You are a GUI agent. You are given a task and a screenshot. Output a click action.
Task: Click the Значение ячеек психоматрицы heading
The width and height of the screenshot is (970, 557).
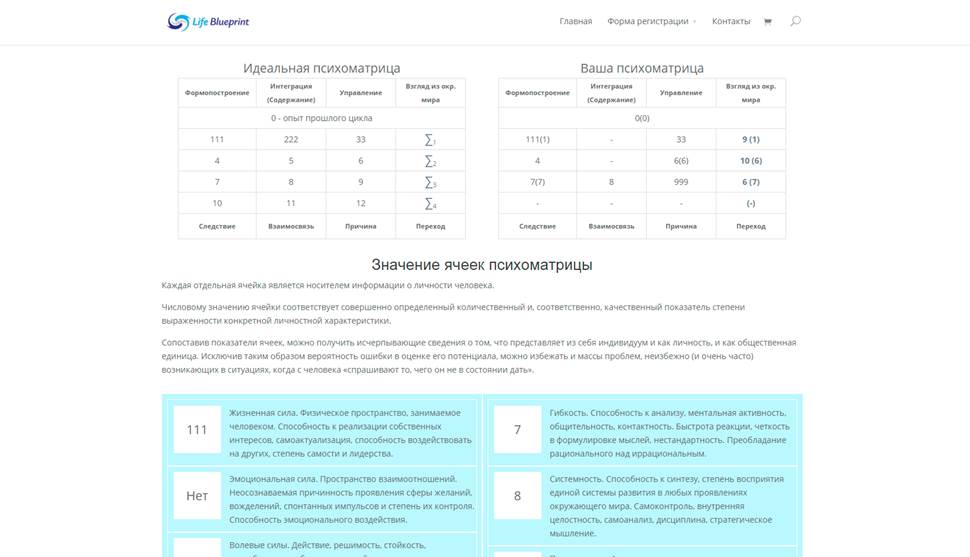482,265
